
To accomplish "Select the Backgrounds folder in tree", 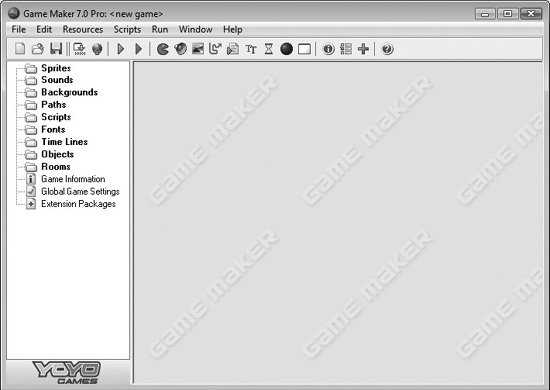I will coord(61,92).
